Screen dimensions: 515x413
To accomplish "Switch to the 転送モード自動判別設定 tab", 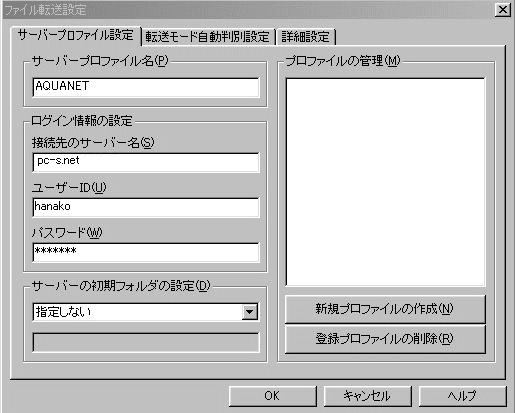I will [207, 37].
